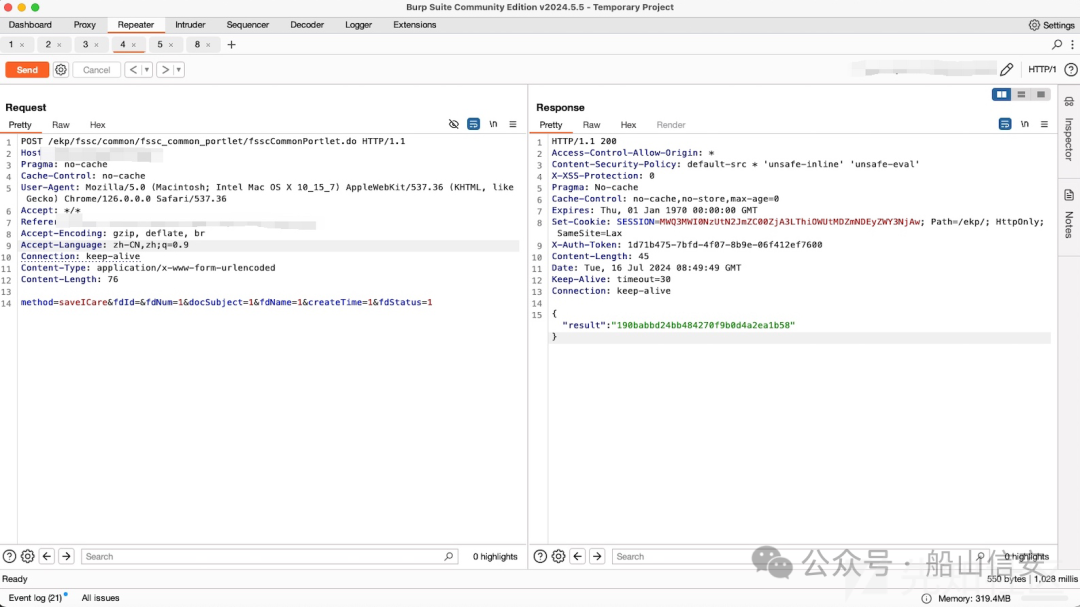1080x607 pixels.
Task: Open the Repeater tab options kebab menu
Action: click(1072, 45)
